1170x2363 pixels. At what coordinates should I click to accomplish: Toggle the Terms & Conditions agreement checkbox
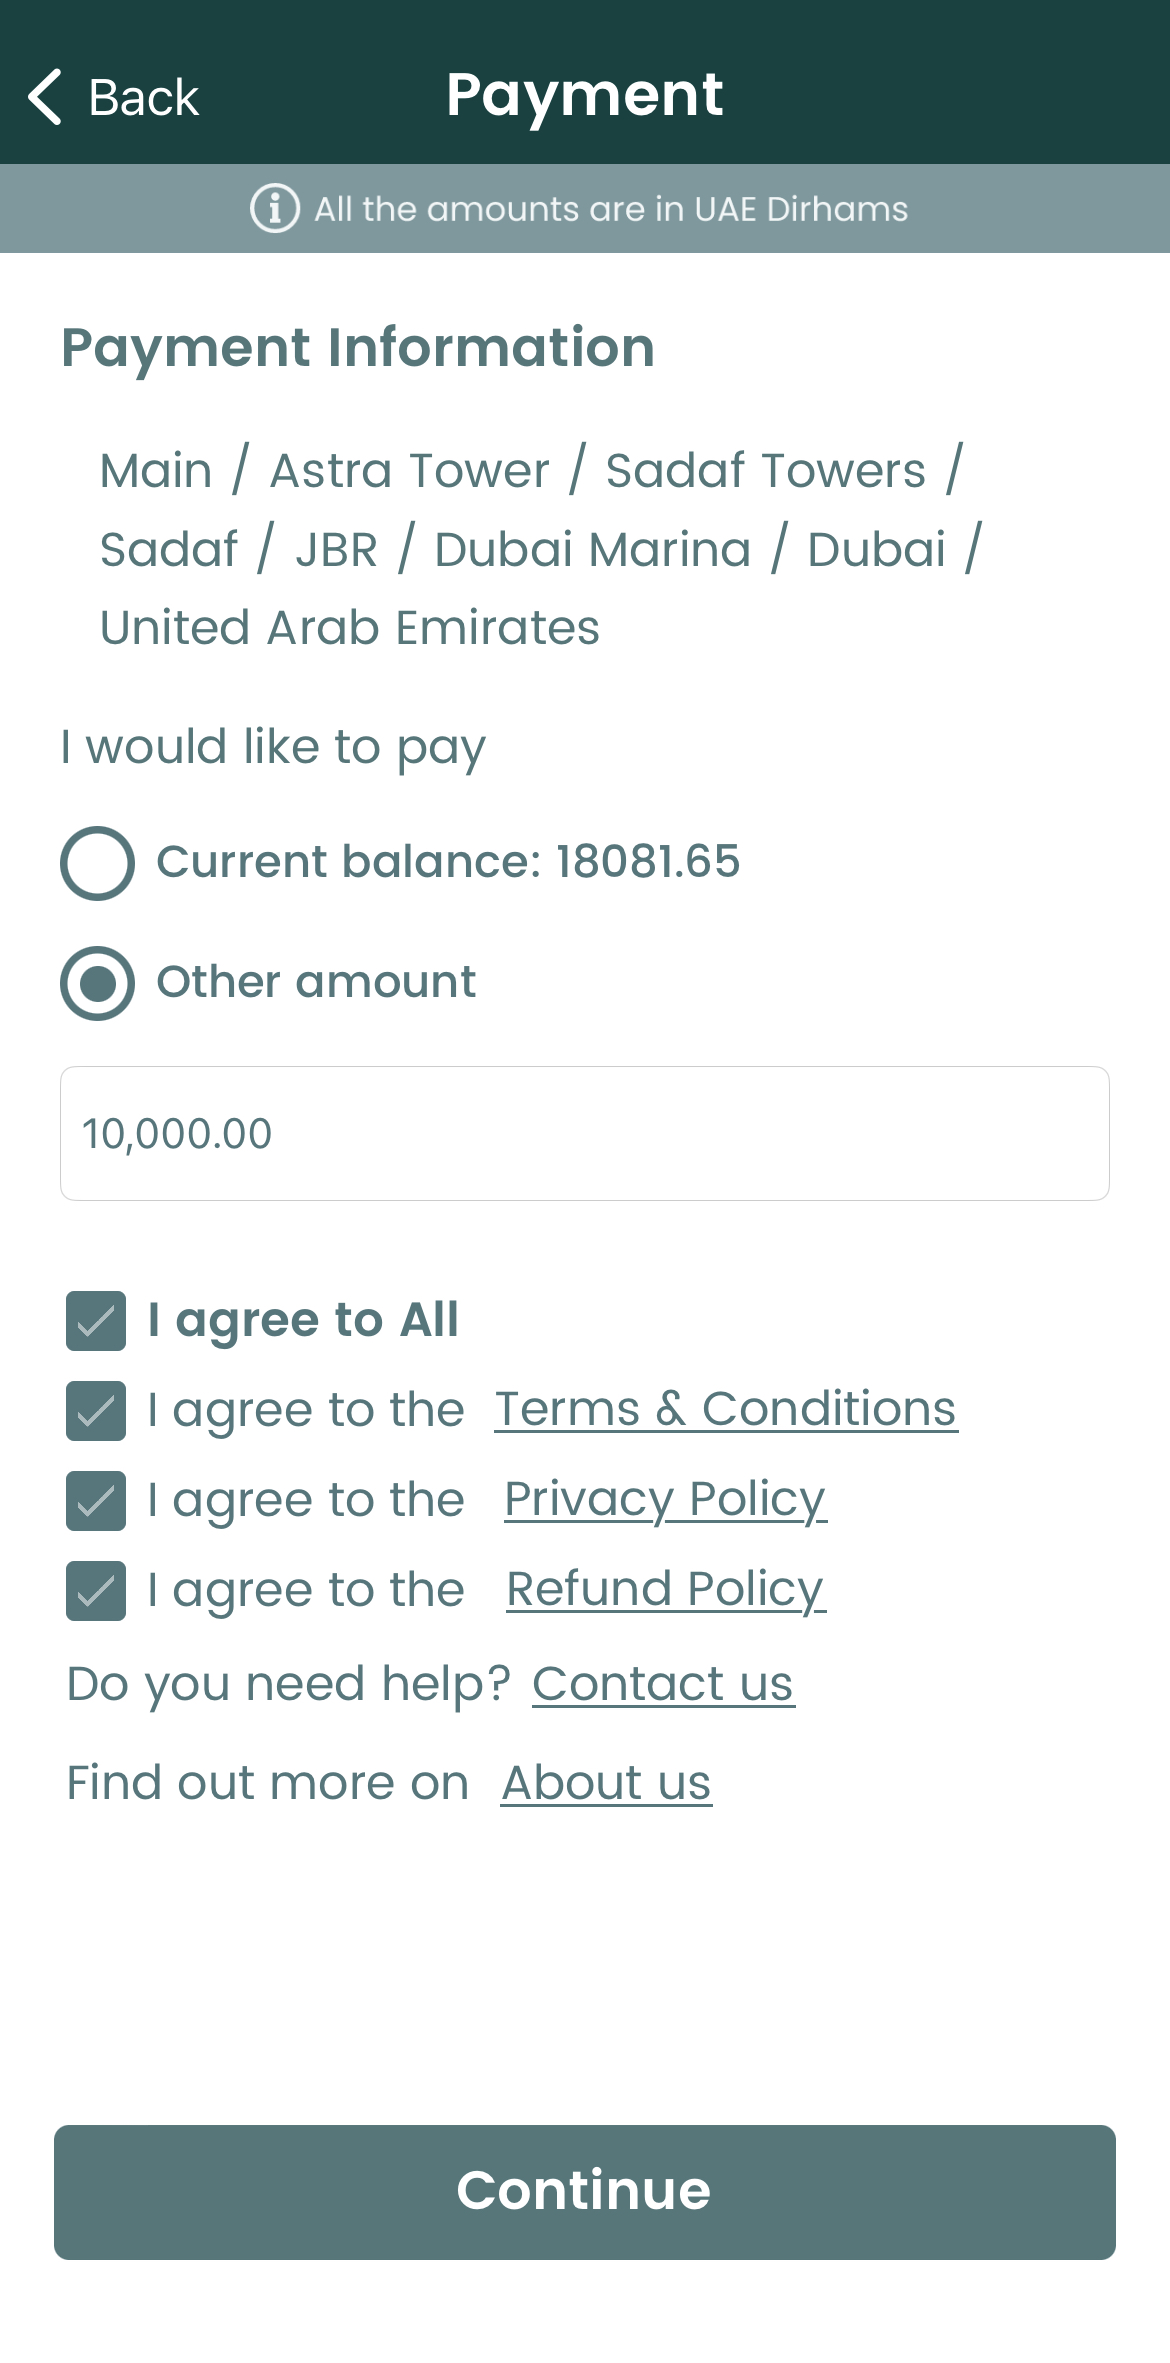(x=96, y=1411)
